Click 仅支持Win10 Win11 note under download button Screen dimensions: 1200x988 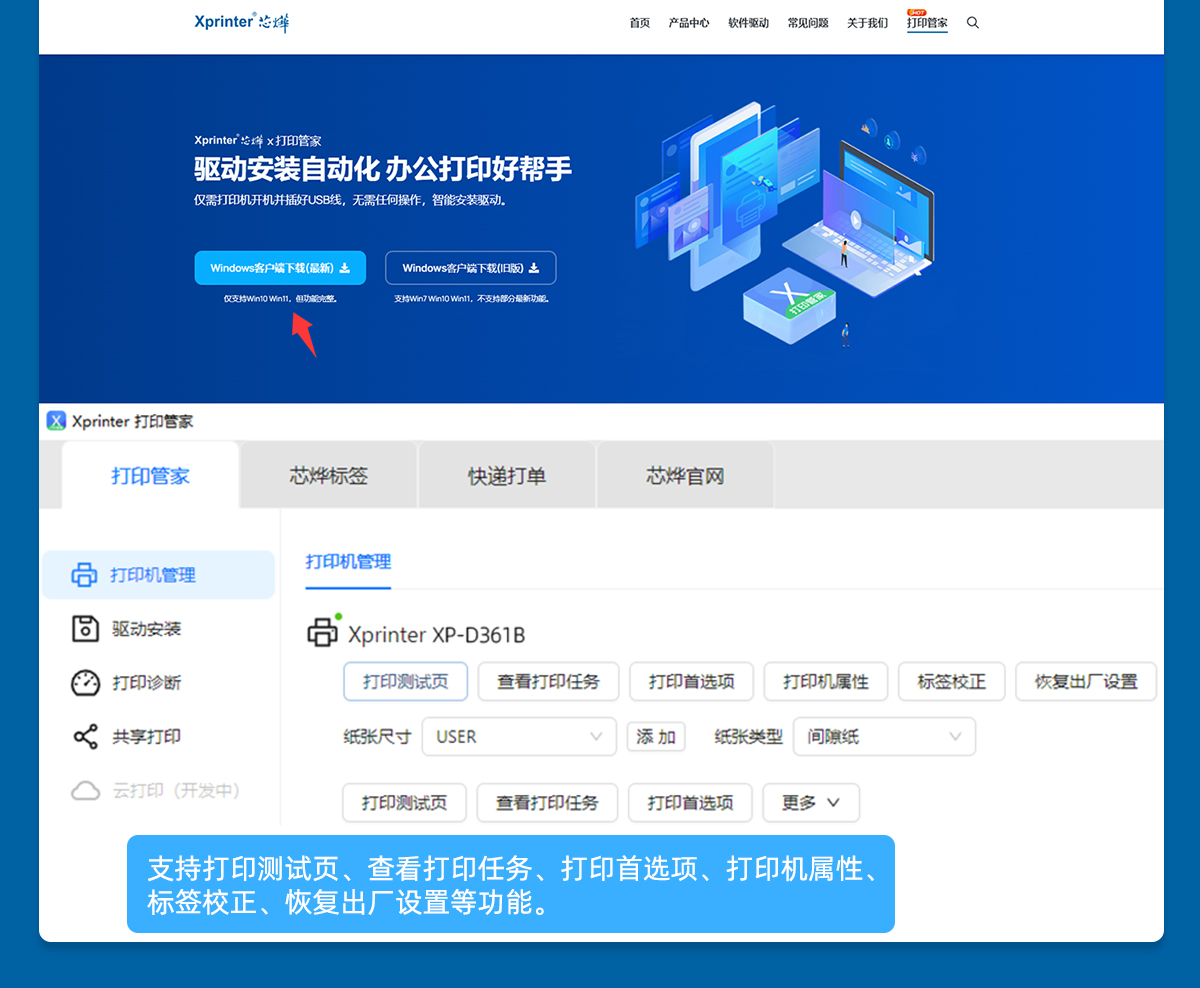[280, 298]
